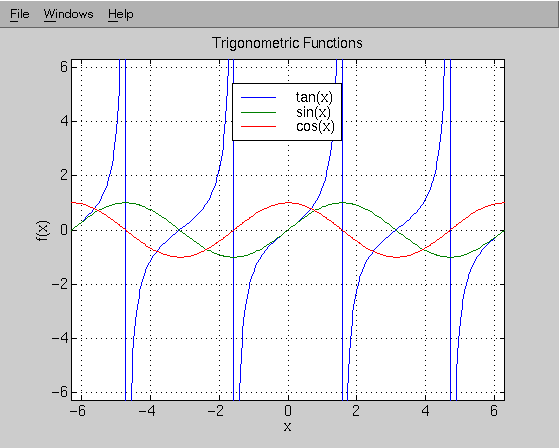Click the -2 tick label on y-axis

pos(60,284)
